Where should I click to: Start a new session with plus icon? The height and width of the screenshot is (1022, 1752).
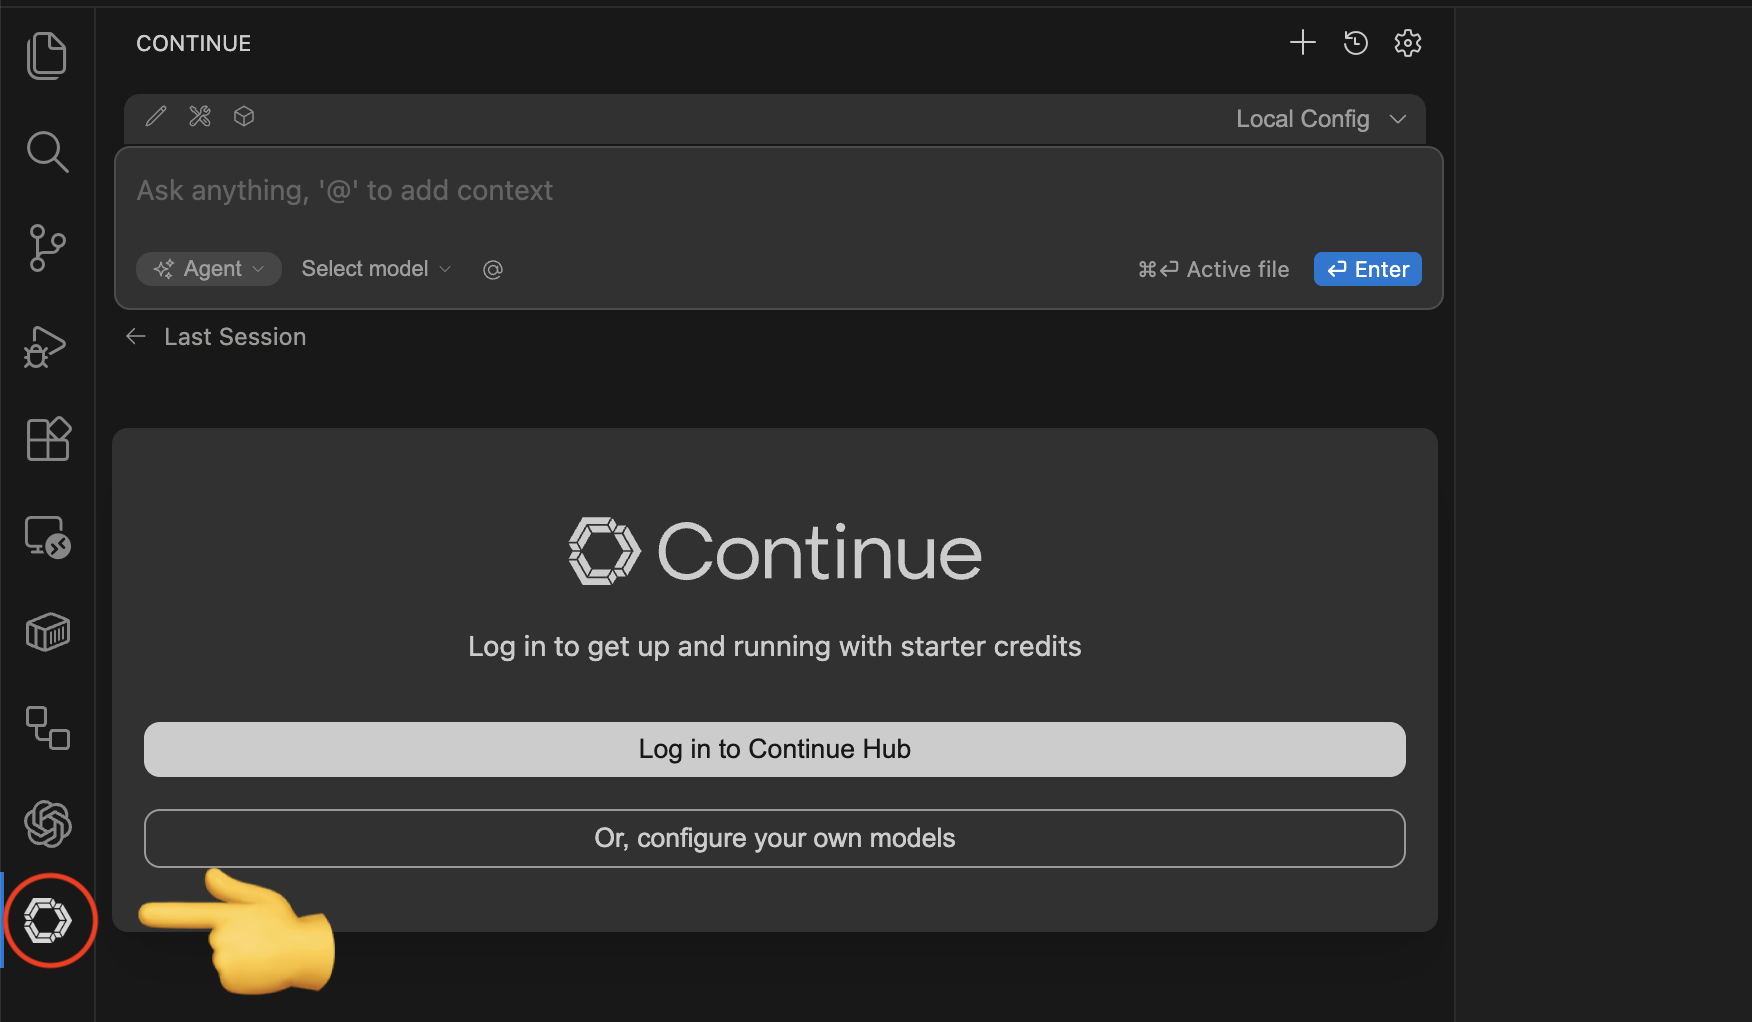coord(1302,43)
